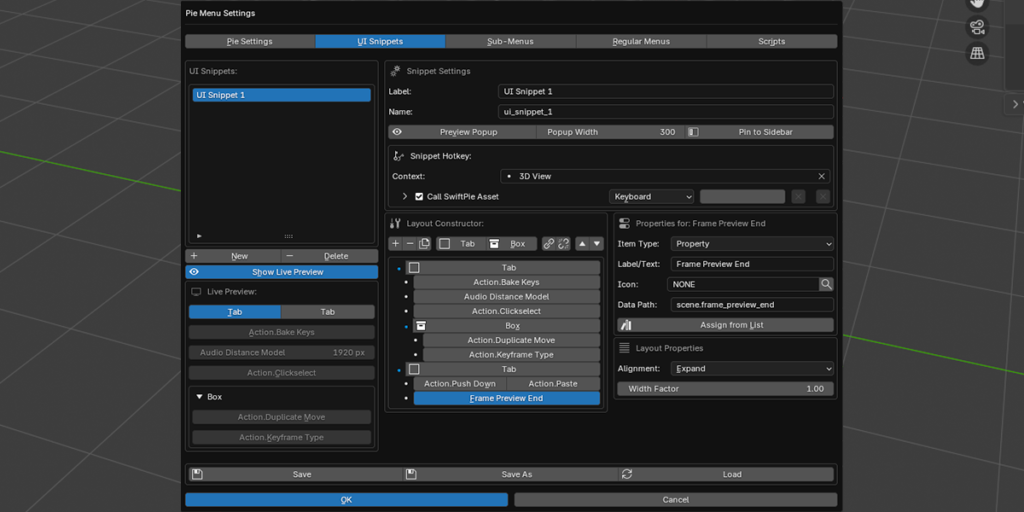
Task: Click the Save As floppy disk icon
Action: (411, 474)
